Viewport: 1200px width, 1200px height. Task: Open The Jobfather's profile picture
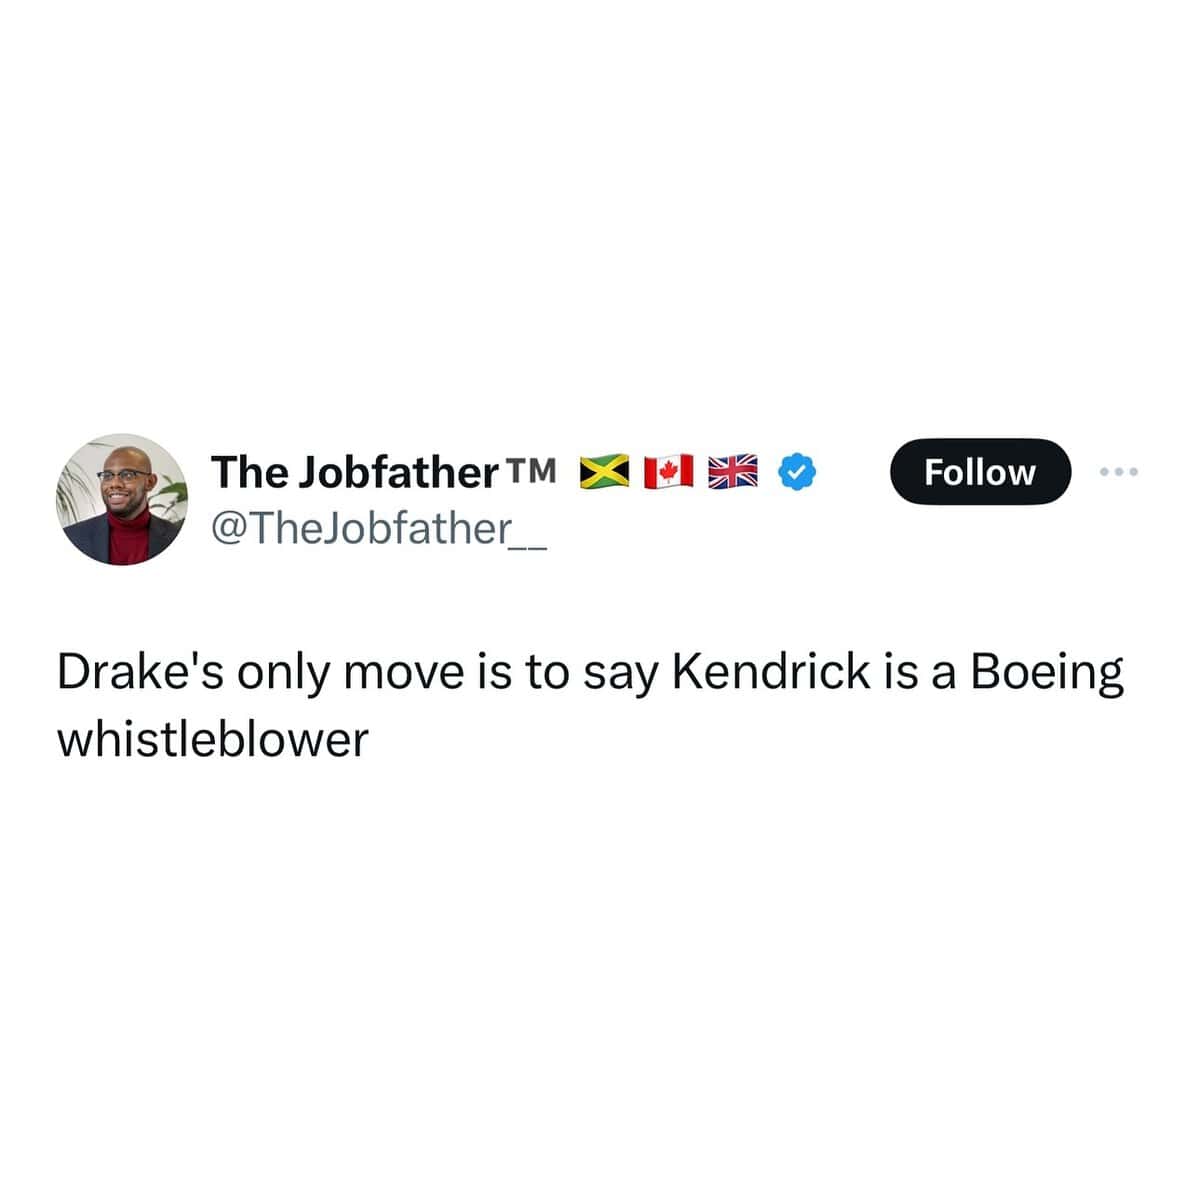click(x=122, y=499)
